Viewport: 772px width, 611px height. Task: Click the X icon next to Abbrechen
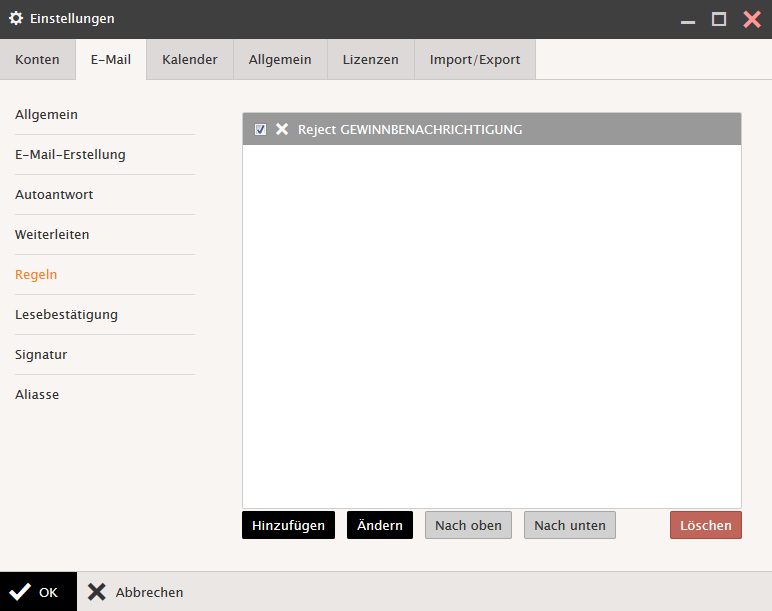tap(96, 592)
